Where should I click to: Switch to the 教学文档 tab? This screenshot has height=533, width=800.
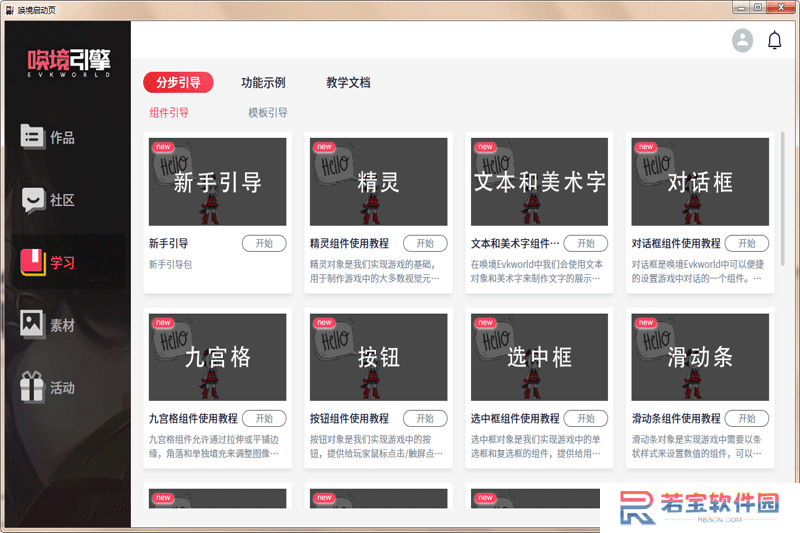click(348, 83)
